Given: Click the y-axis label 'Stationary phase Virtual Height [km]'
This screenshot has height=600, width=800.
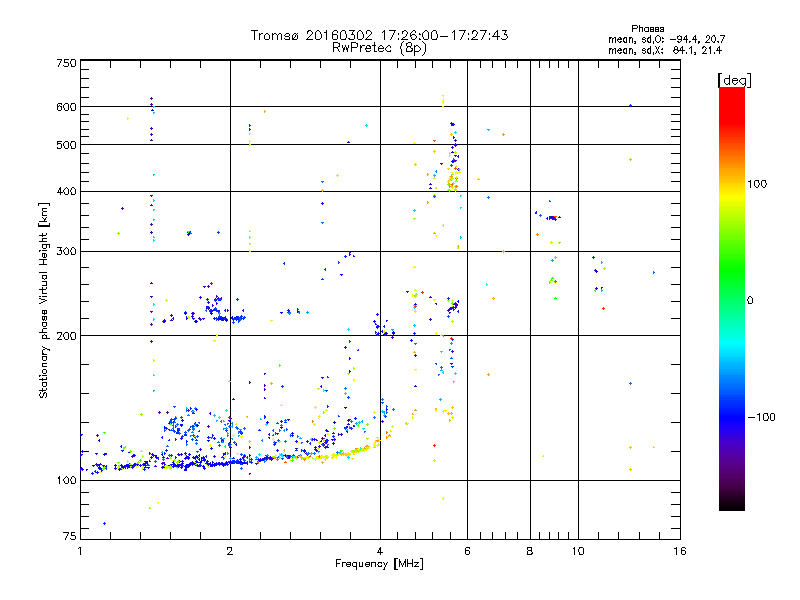Looking at the screenshot, I should click(44, 301).
